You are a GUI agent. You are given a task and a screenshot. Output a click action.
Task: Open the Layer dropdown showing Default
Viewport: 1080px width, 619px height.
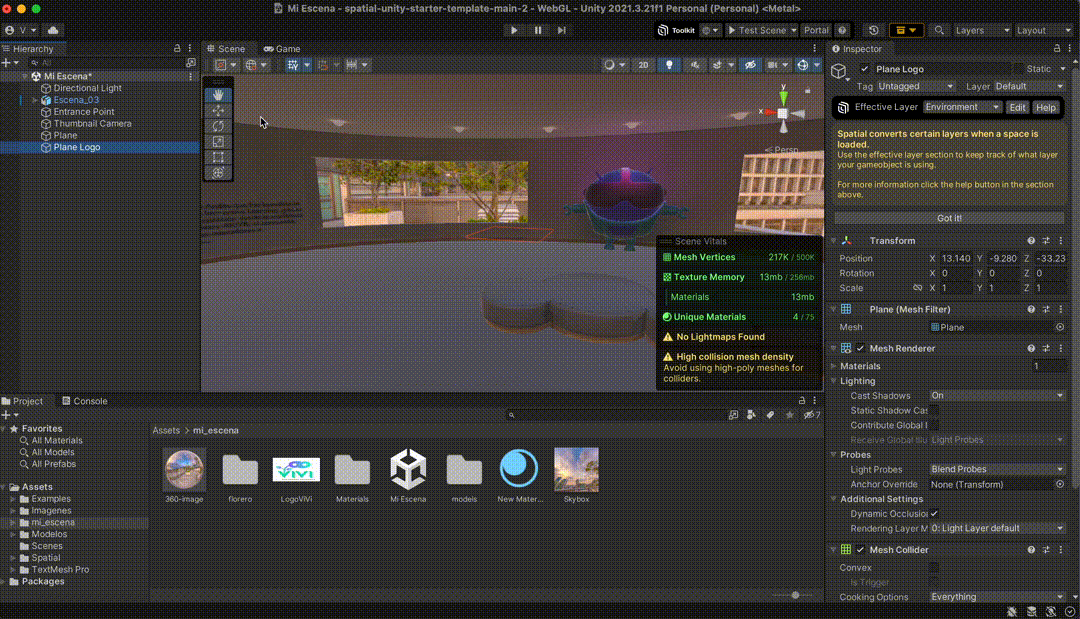pyautogui.click(x=1029, y=86)
